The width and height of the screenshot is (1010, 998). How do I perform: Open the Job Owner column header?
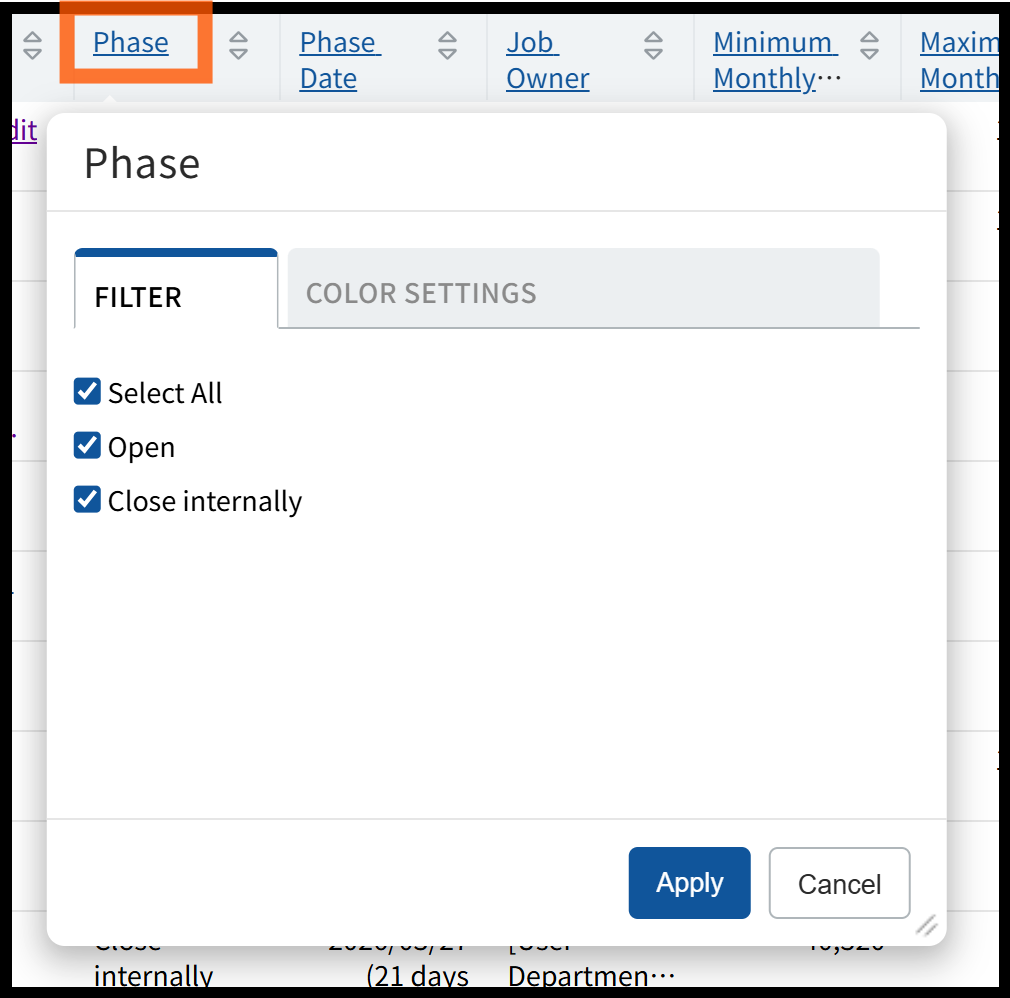click(545, 60)
